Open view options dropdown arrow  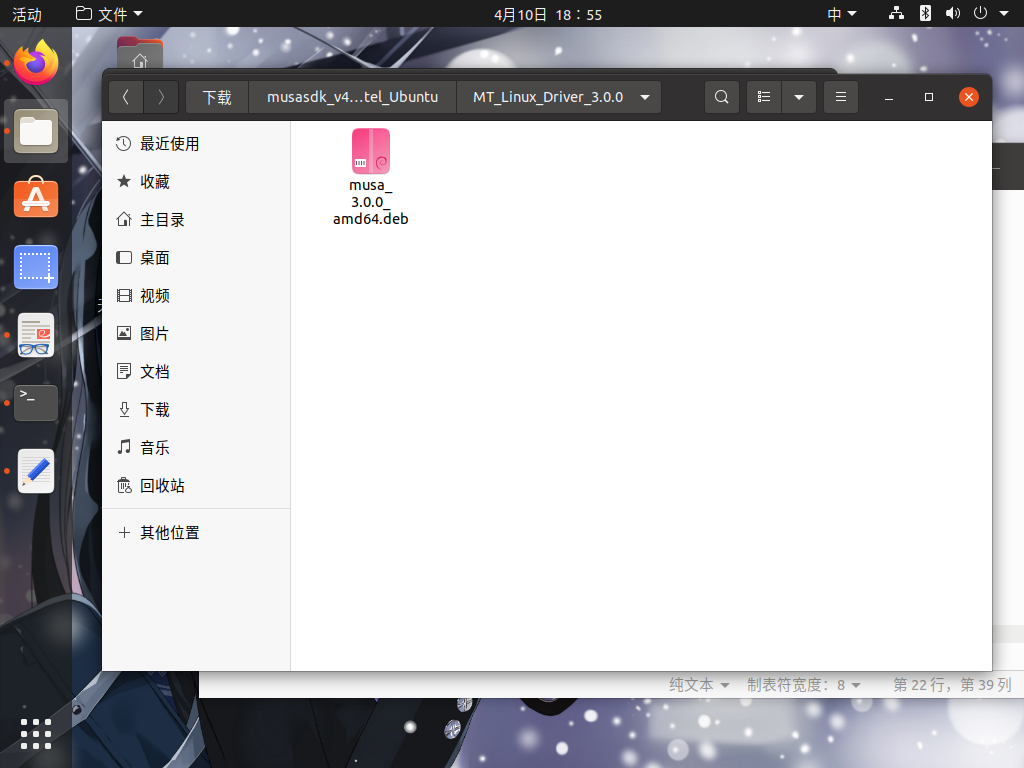[x=798, y=97]
